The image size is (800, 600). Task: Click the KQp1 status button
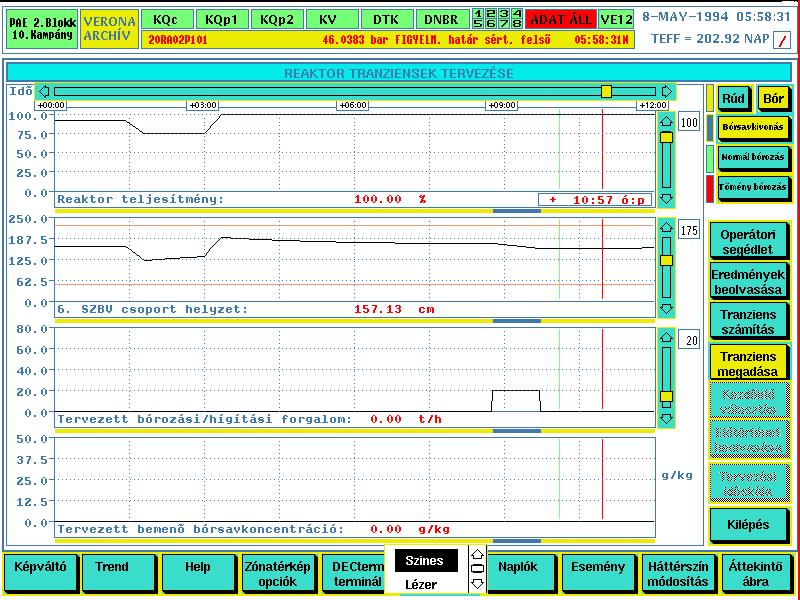[222, 20]
